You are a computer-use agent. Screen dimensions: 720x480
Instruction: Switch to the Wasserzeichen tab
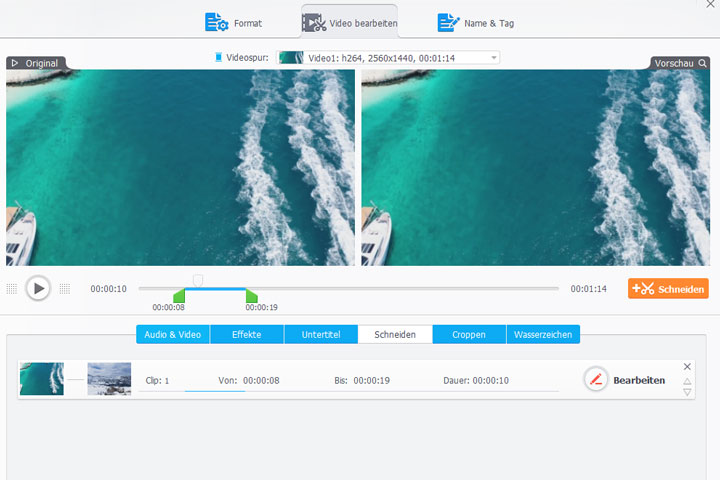[543, 334]
